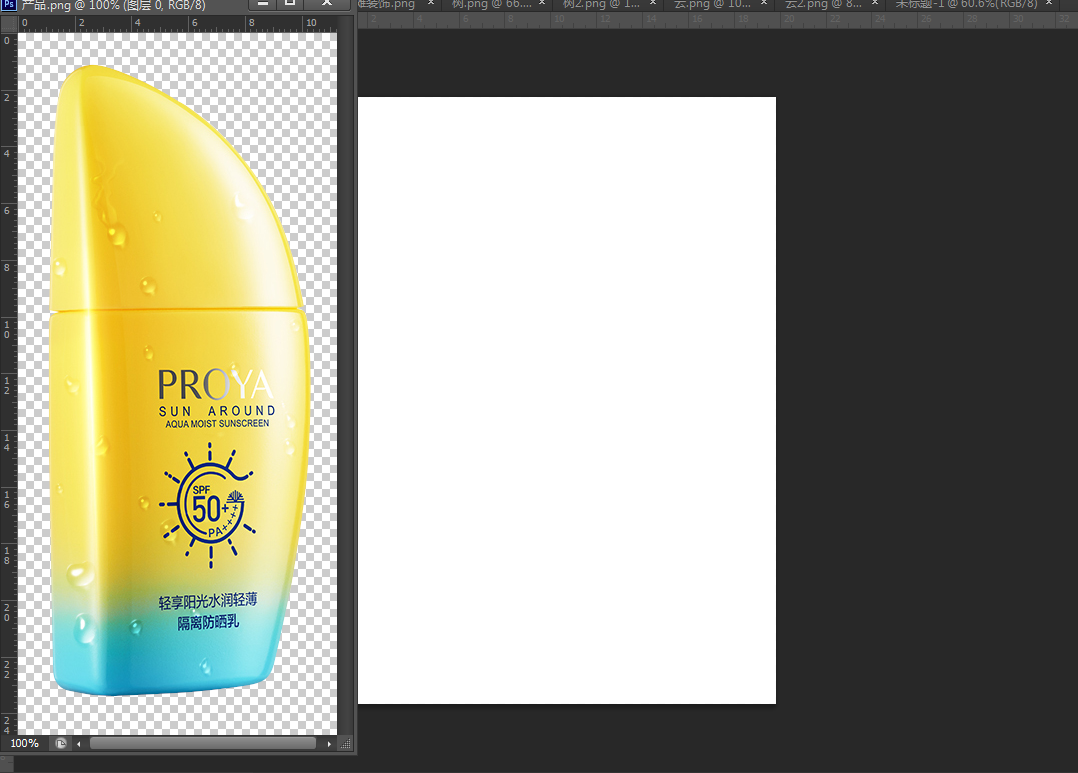Close the 云.png document tab
Image resolution: width=1078 pixels, height=773 pixels.
pyautogui.click(x=763, y=3)
